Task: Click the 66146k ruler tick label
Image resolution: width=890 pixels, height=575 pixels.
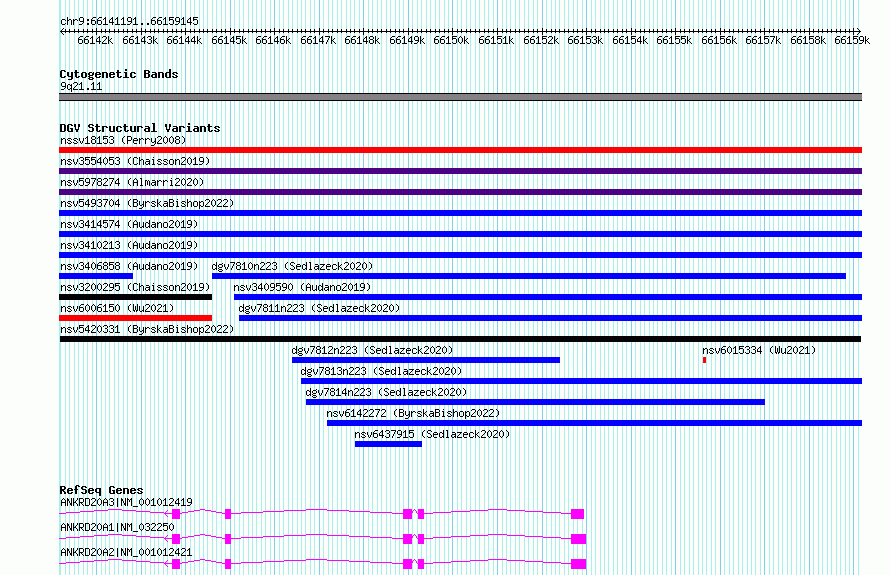Action: [x=273, y=40]
